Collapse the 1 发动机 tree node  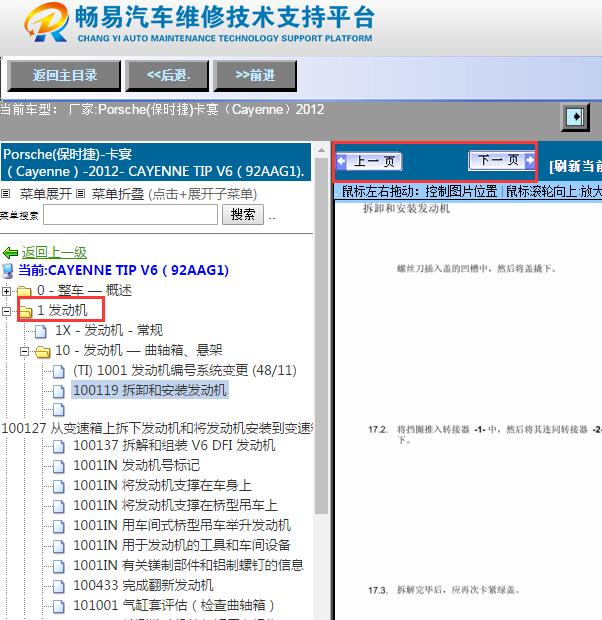click(x=6, y=311)
